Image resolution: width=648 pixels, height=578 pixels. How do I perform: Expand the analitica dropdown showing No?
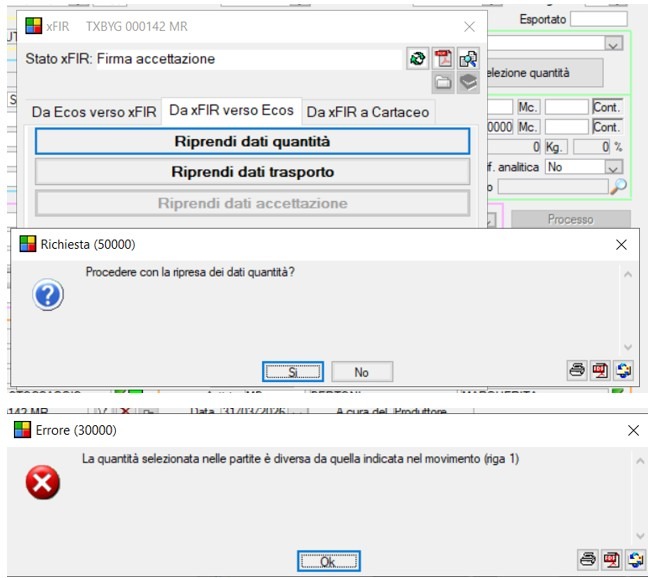click(613, 167)
